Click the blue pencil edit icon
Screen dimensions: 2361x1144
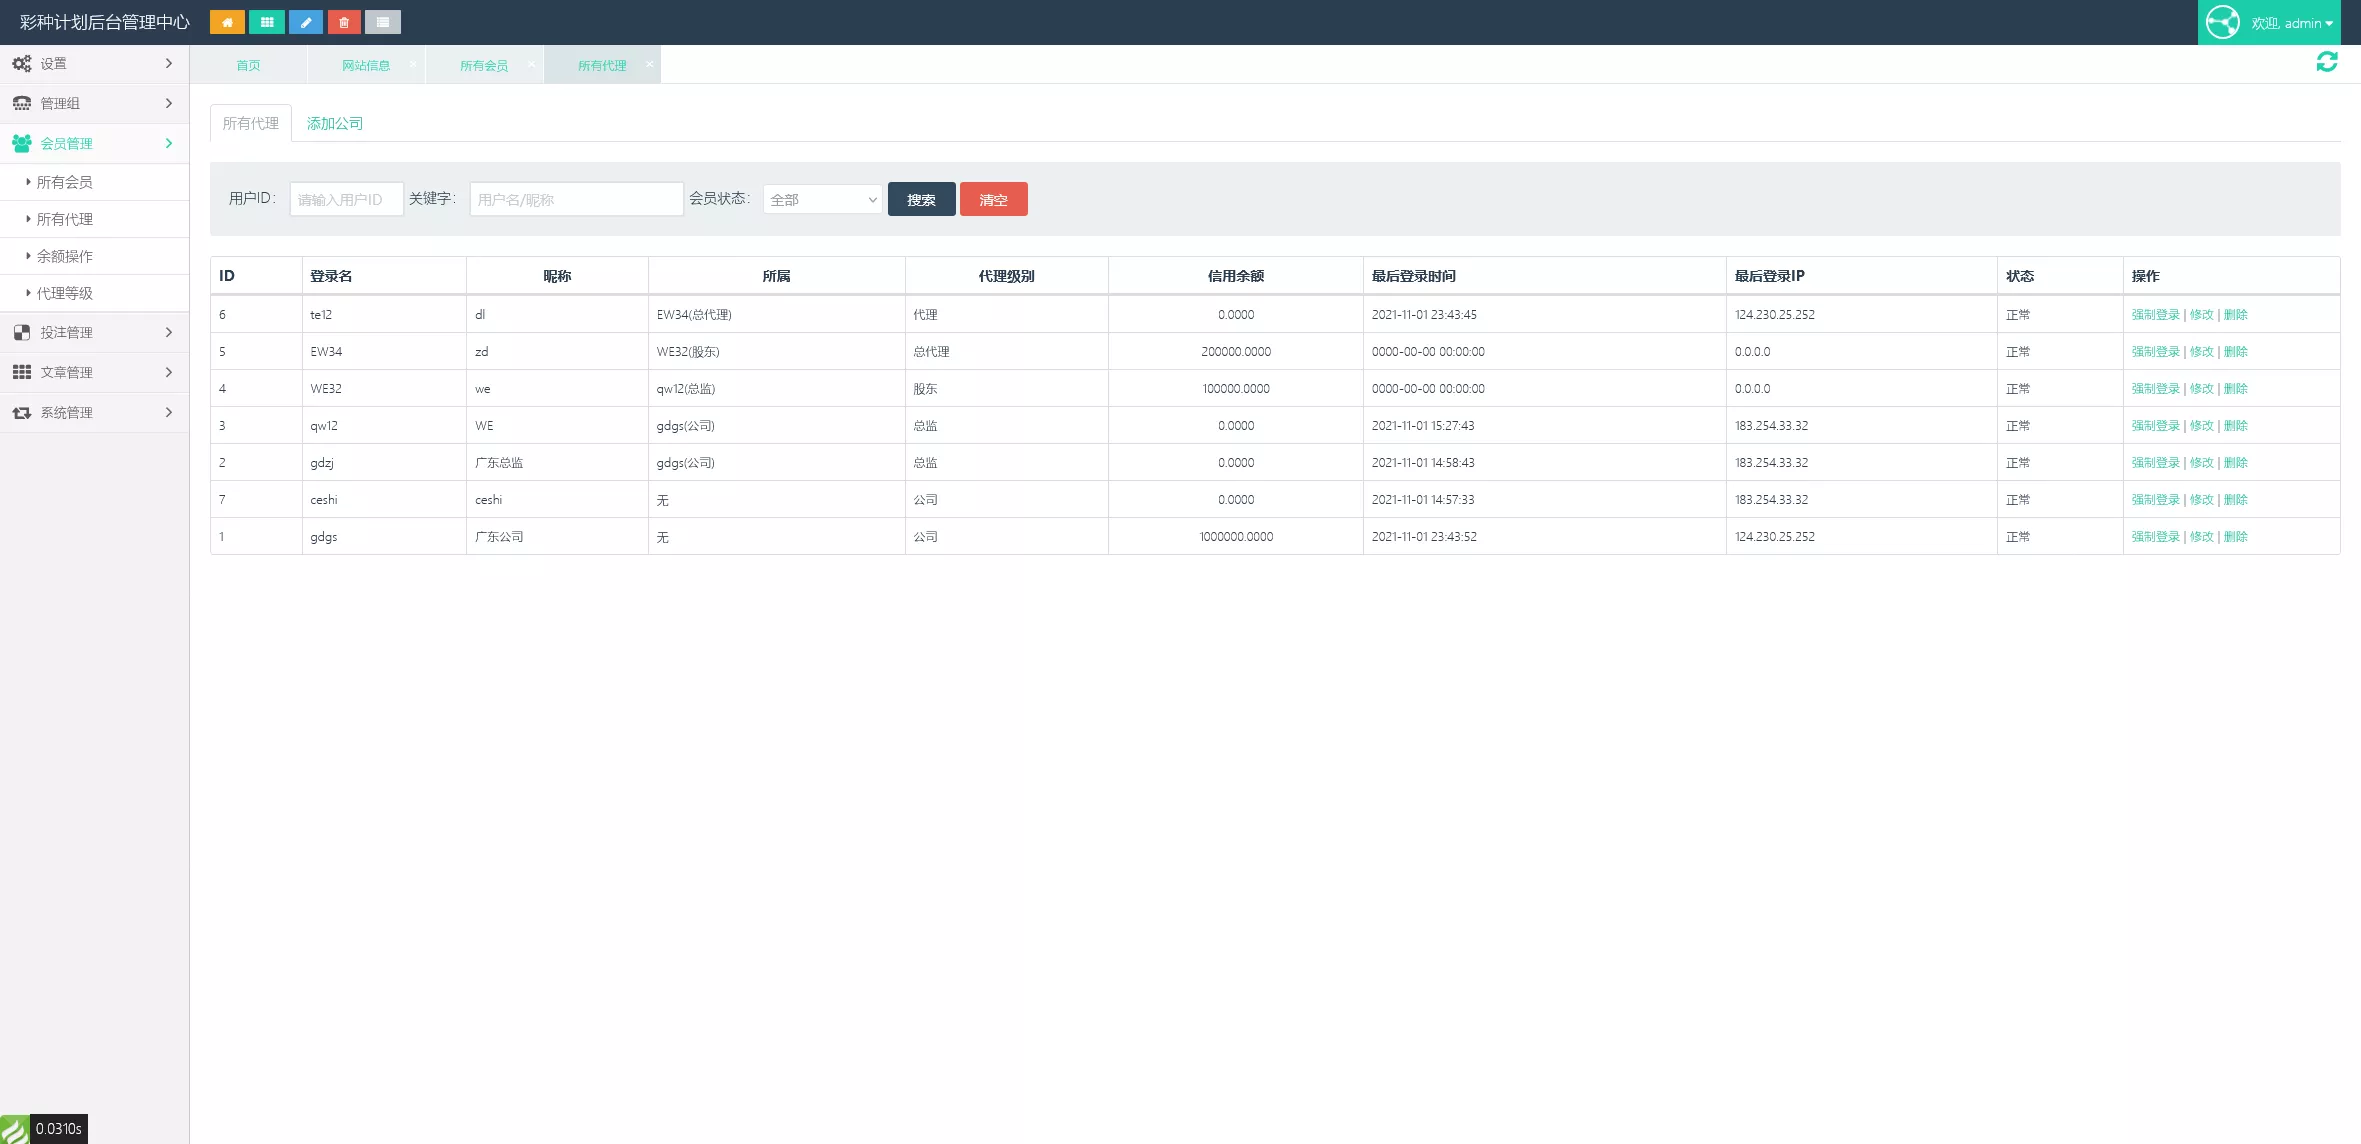305,22
